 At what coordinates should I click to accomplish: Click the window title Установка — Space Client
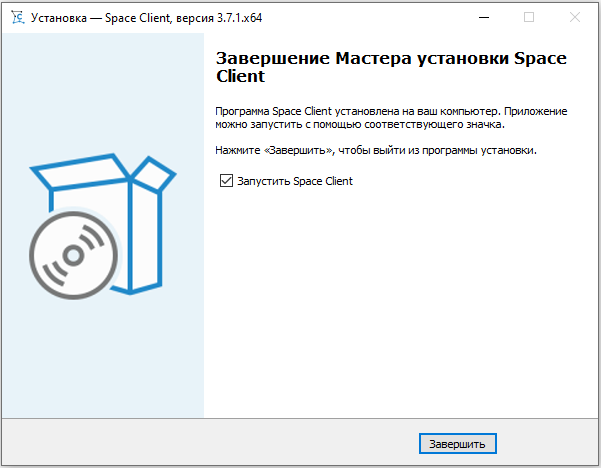100,18
